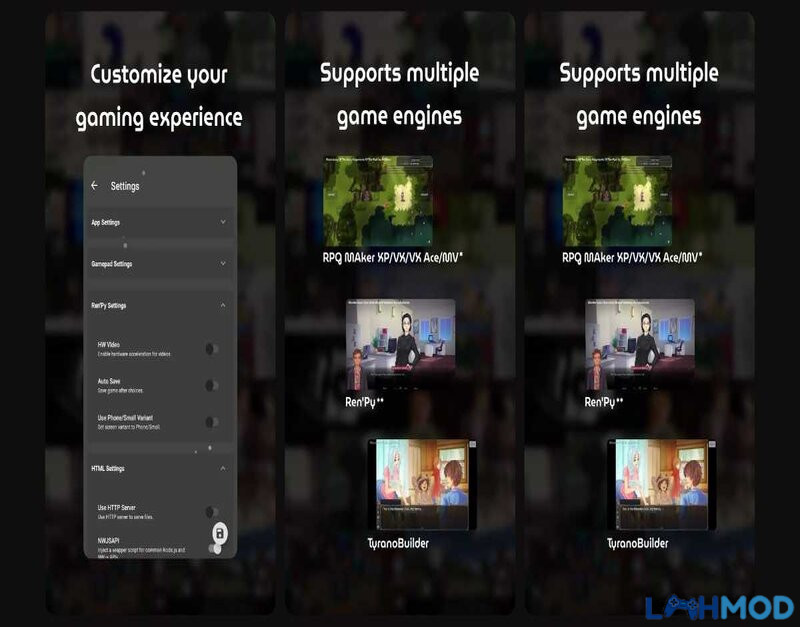The width and height of the screenshot is (800, 627).
Task: Click the TyranoBuilder caption in right card
Action: [637, 543]
